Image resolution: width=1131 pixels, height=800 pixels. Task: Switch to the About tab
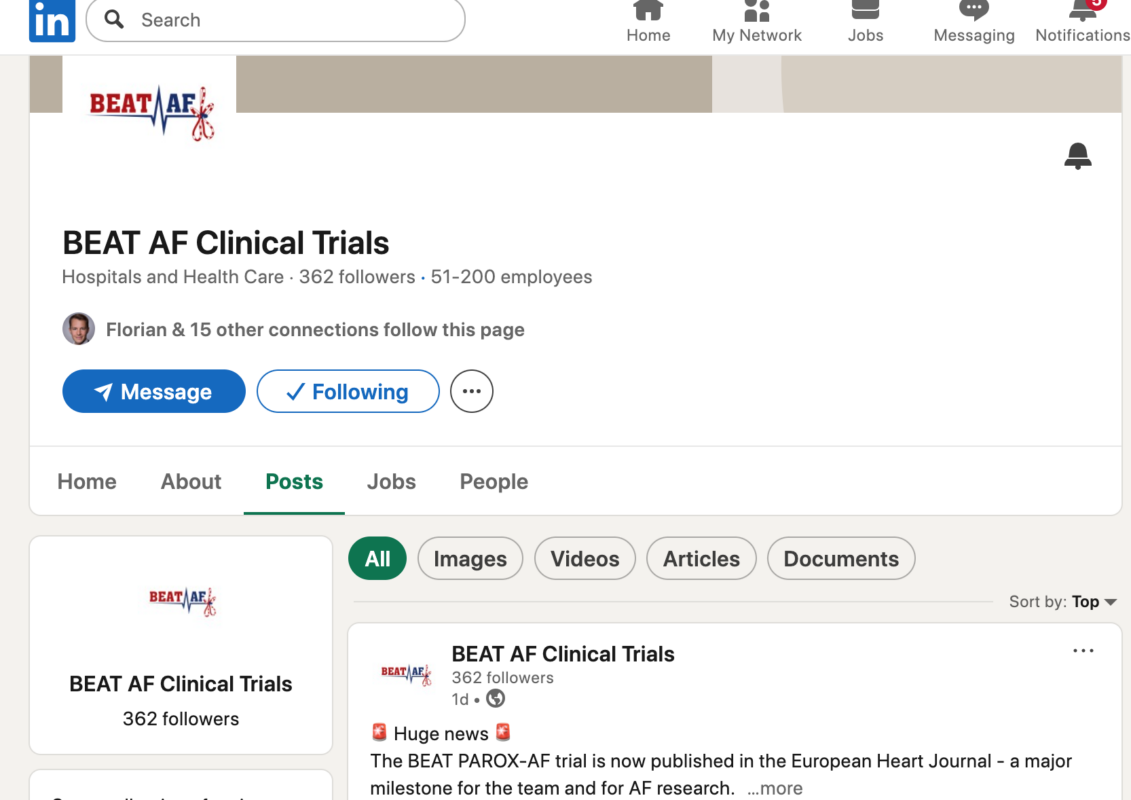[x=191, y=482]
